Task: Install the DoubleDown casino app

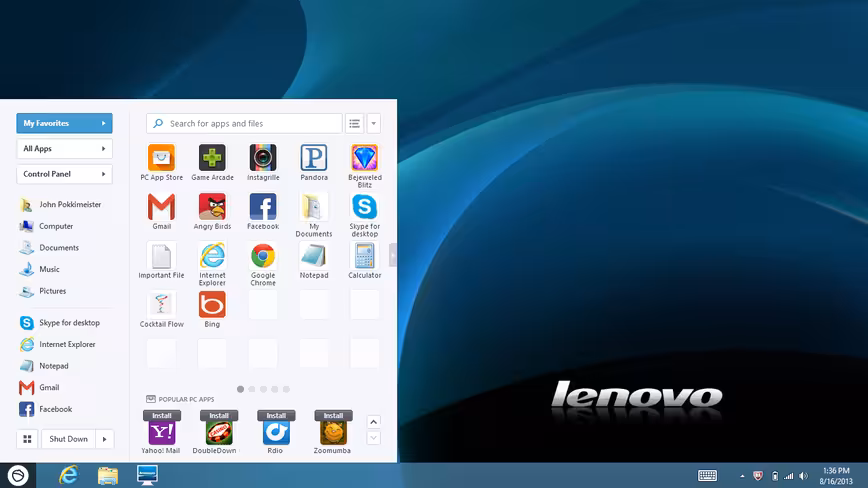Action: coord(219,416)
